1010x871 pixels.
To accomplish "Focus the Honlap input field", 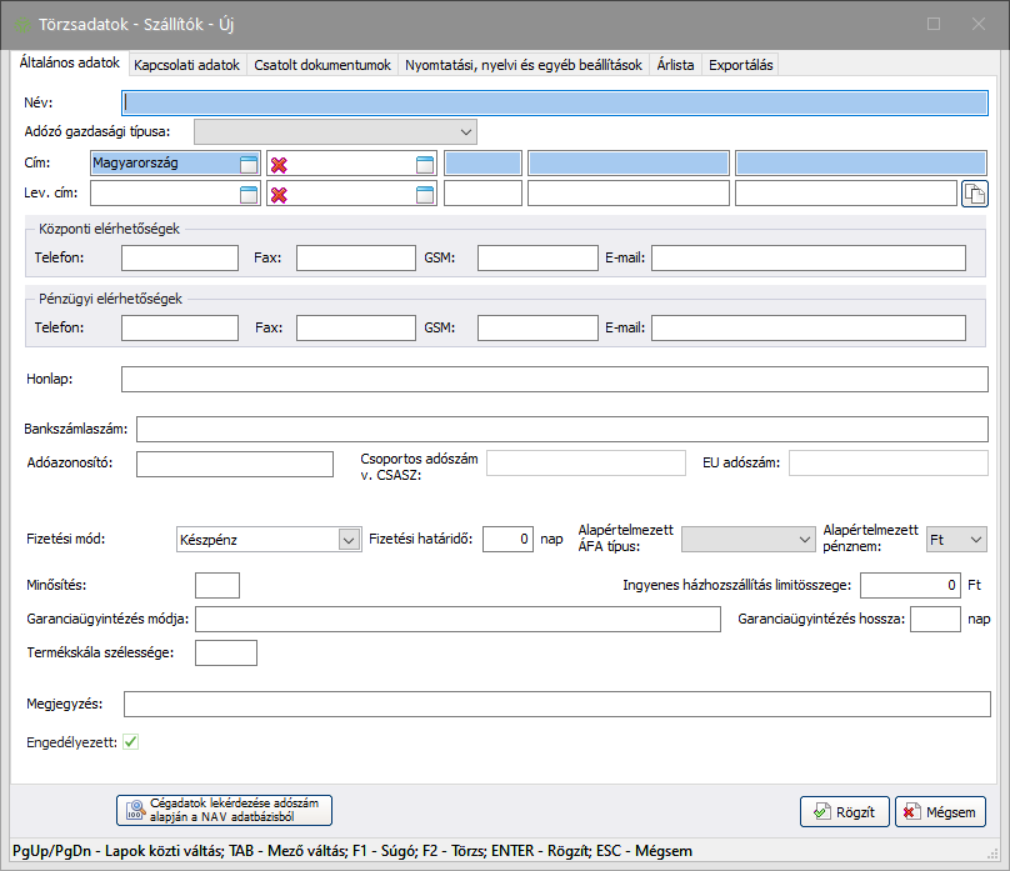I will tap(554, 379).
